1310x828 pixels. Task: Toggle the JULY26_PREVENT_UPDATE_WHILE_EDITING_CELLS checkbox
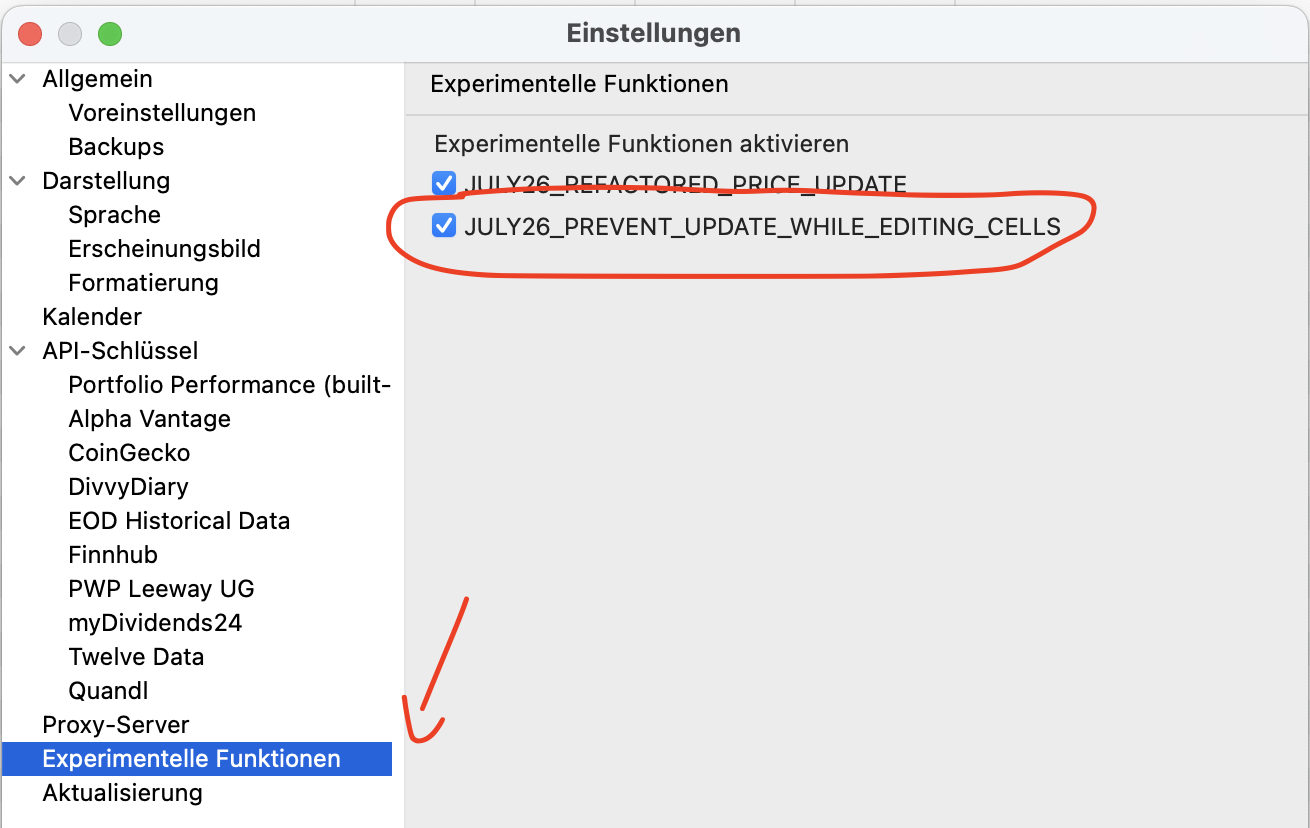tap(444, 226)
